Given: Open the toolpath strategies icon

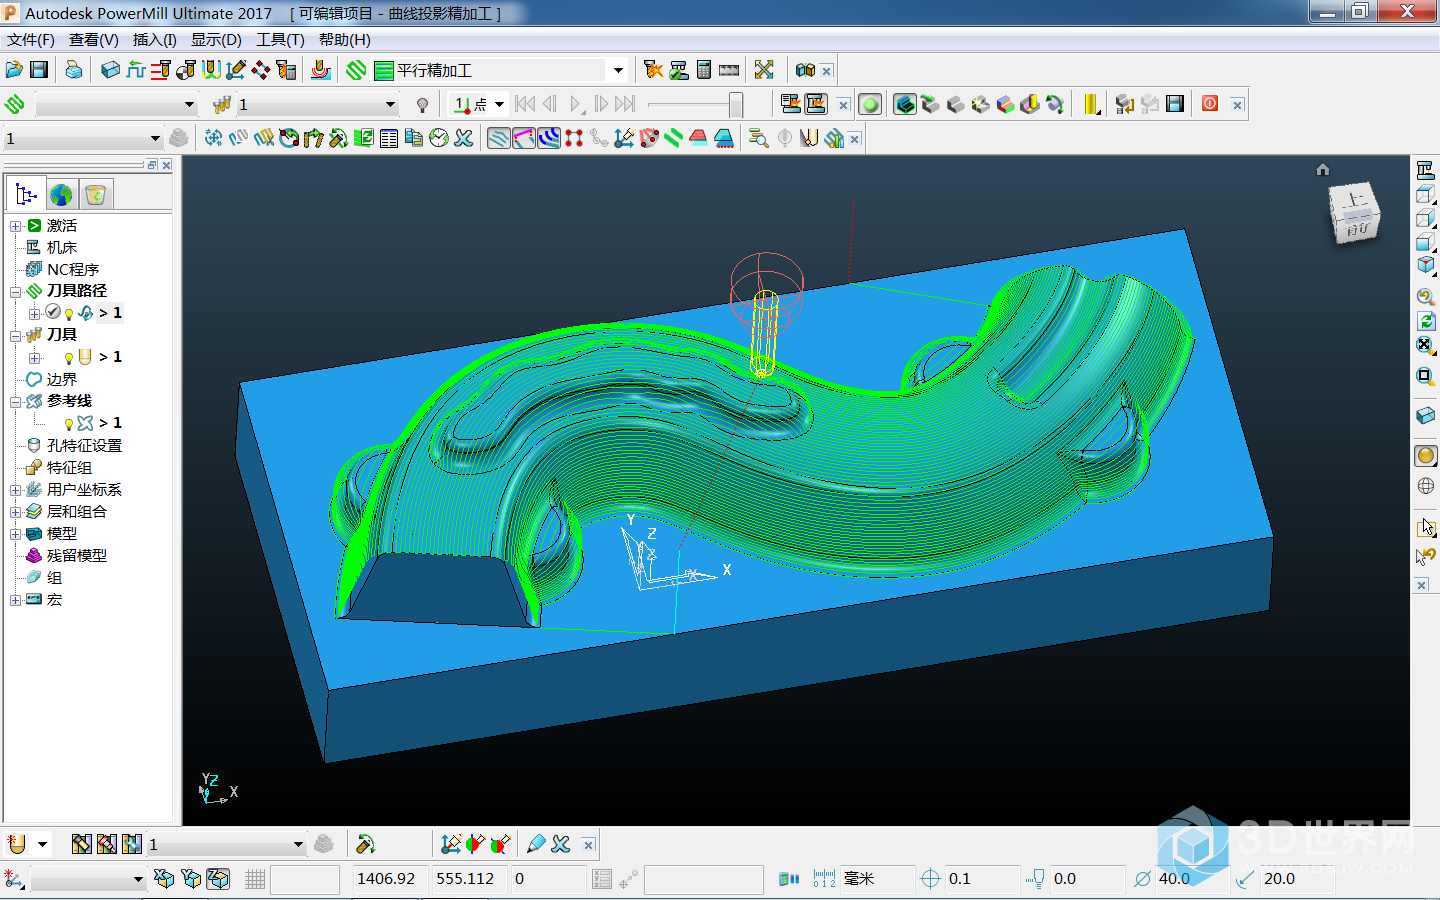Looking at the screenshot, I should (356, 70).
